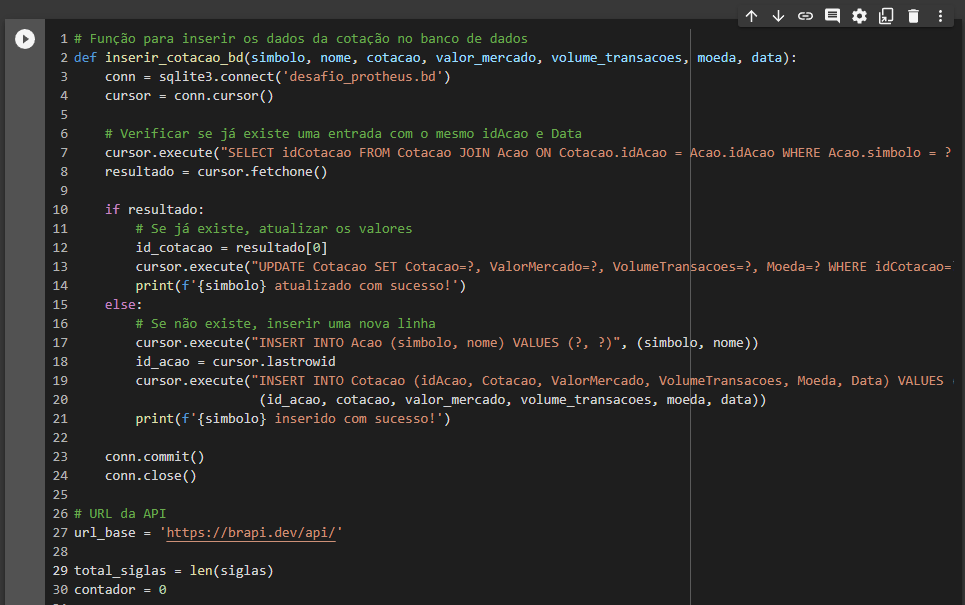965x605 pixels.
Task: Delete the code cell
Action: pos(913,16)
